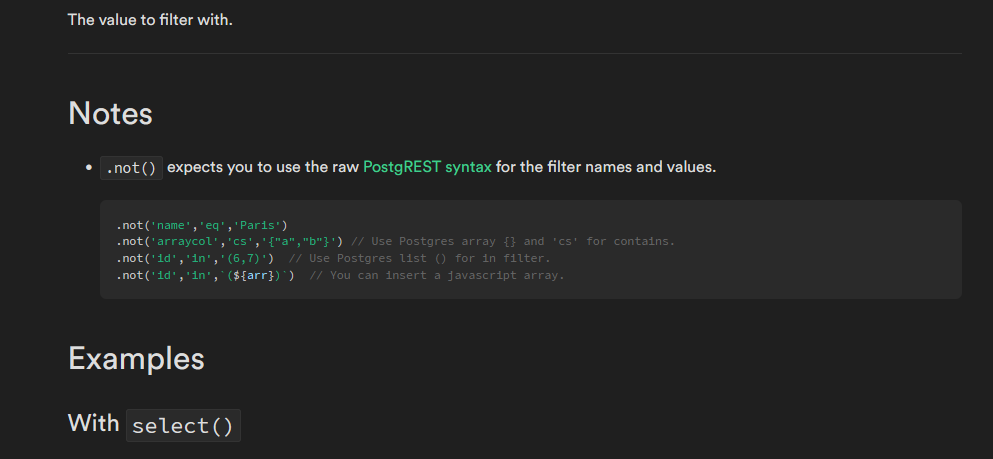Click the bullet point before .not()
The height and width of the screenshot is (459, 993).
[x=90, y=168]
